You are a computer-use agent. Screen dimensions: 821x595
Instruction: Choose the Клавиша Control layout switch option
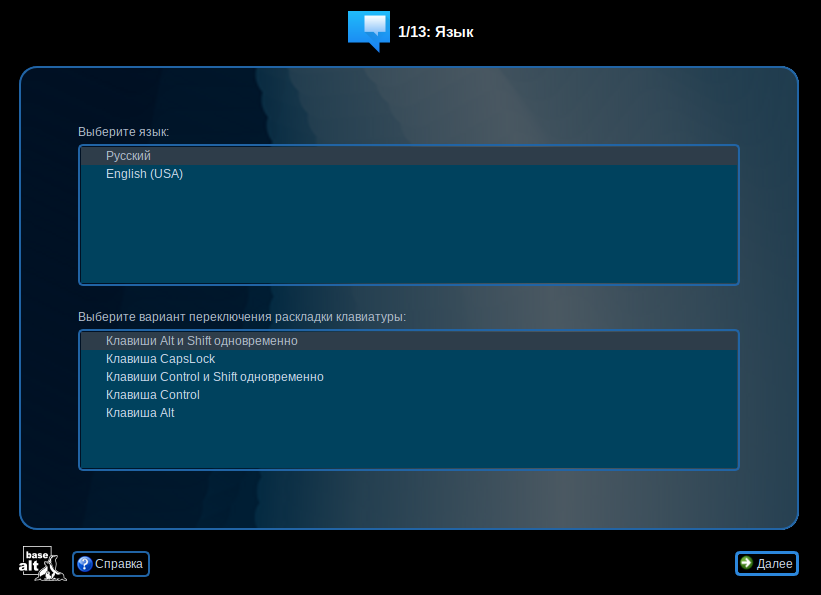point(152,395)
